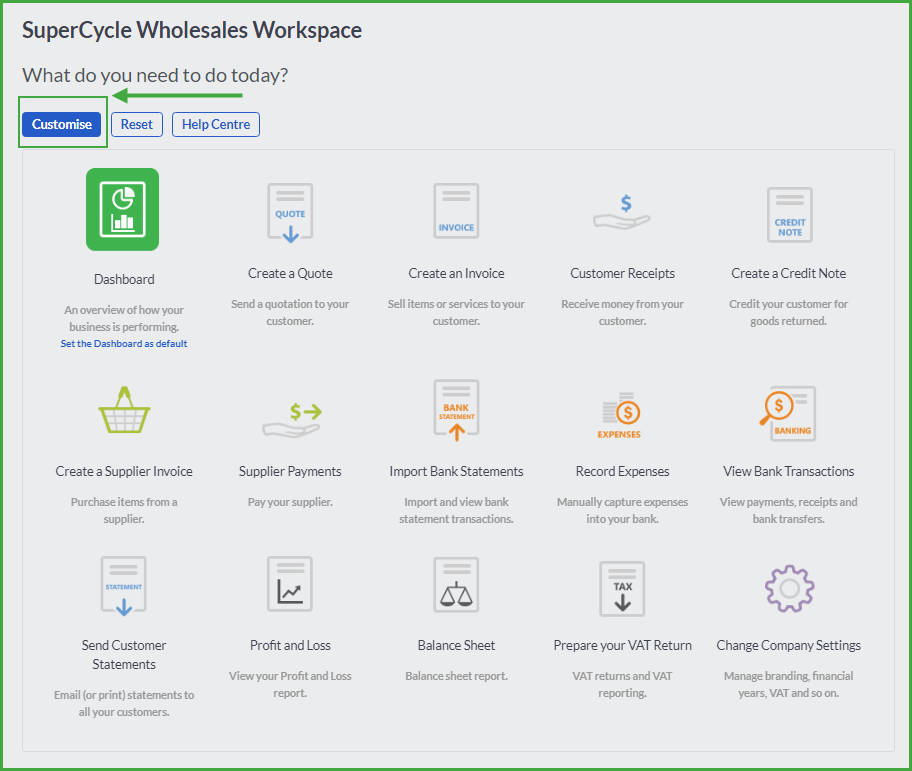Click the Dashboard title text
Viewport: 912px width, 771px height.
124,279
